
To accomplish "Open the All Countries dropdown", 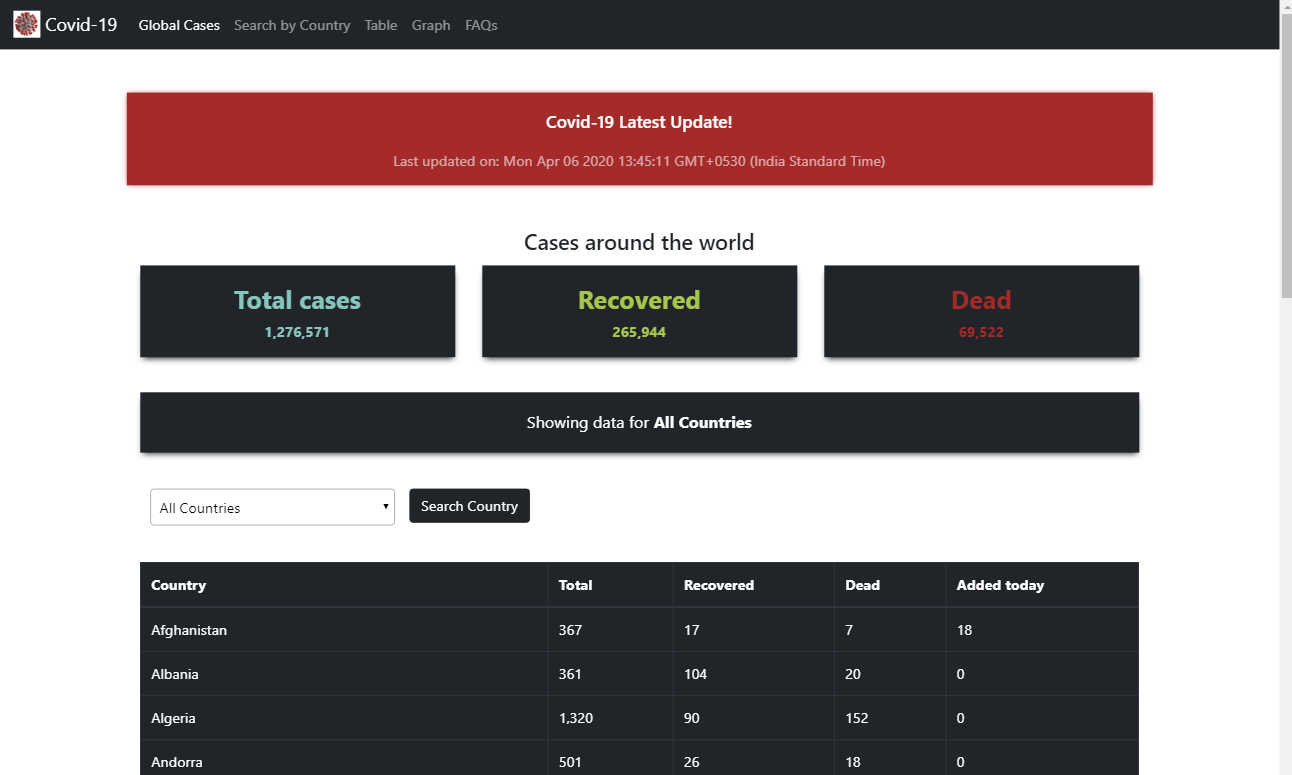I will coord(272,507).
